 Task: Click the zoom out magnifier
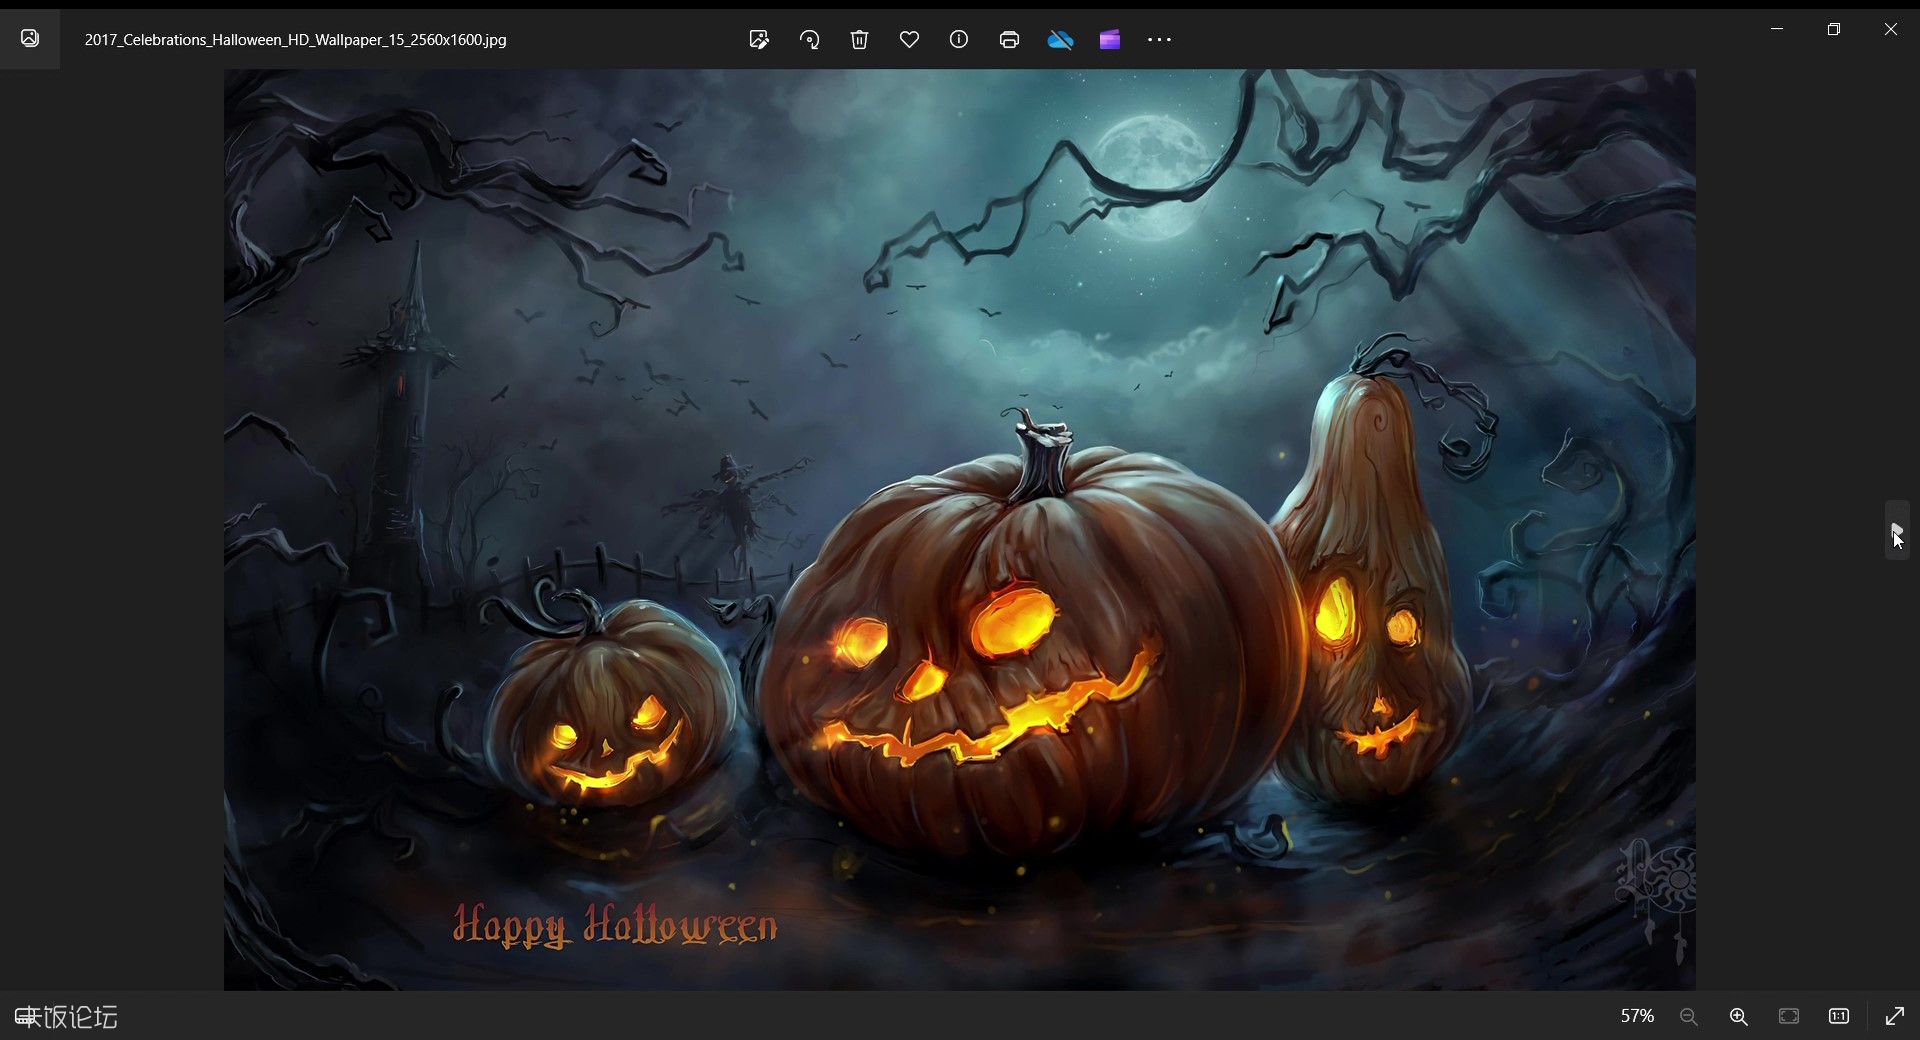[x=1689, y=1016]
